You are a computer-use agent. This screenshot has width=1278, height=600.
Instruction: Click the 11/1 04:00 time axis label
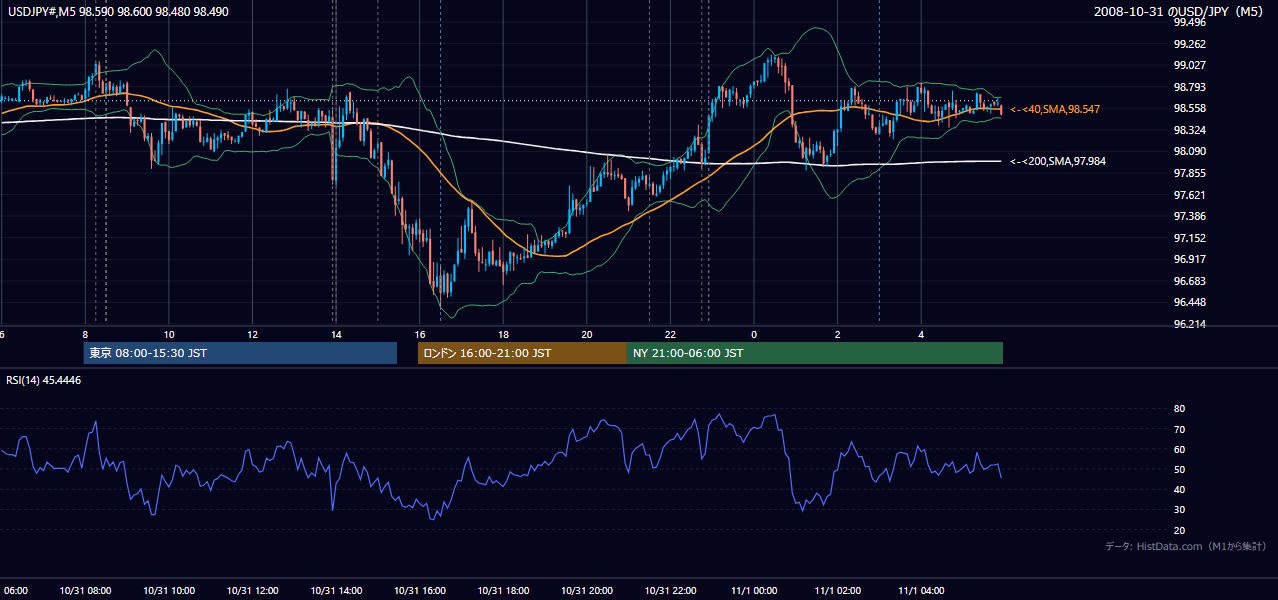tap(920, 590)
